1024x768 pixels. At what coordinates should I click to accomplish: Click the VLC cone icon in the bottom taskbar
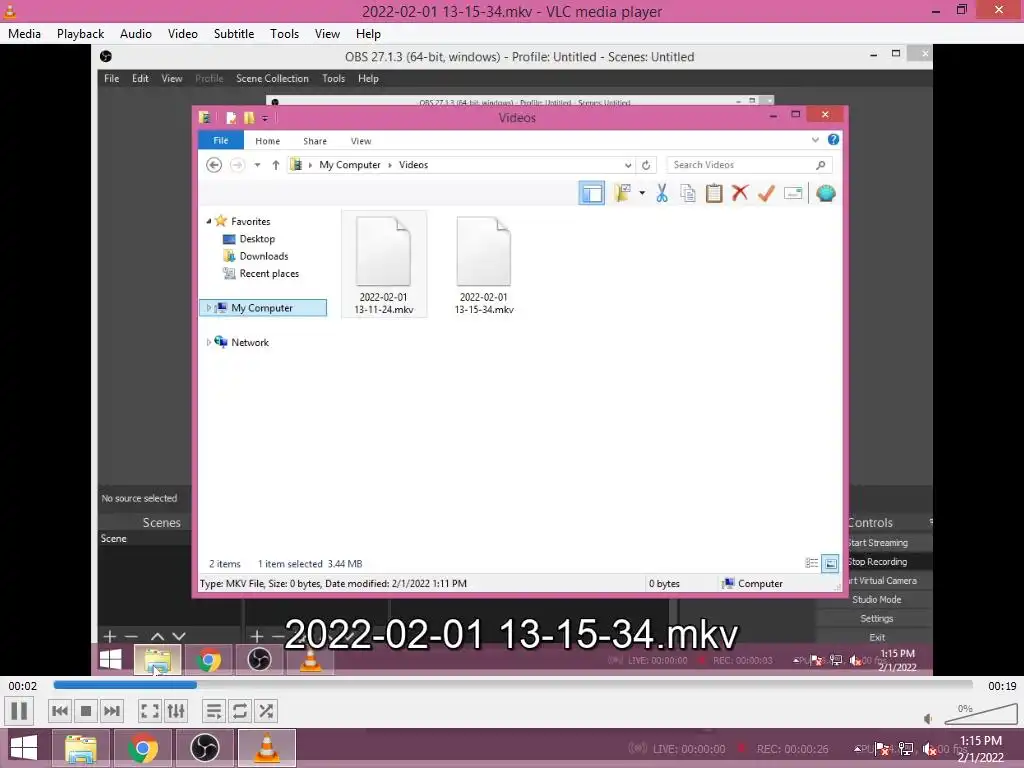[x=266, y=748]
